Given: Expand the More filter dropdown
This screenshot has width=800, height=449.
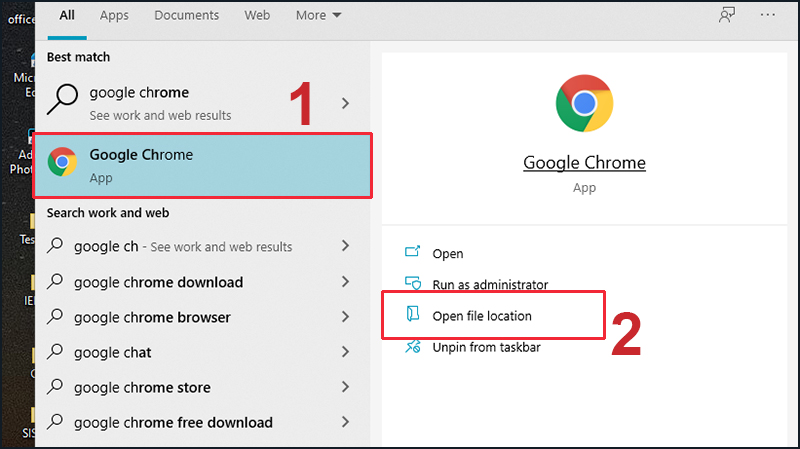Looking at the screenshot, I should tap(318, 16).
